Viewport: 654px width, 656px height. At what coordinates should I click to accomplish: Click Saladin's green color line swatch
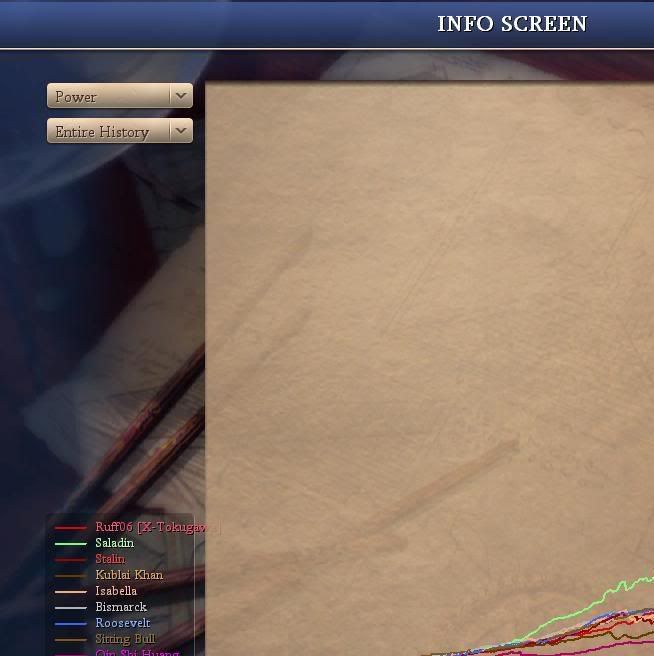[x=71, y=544]
